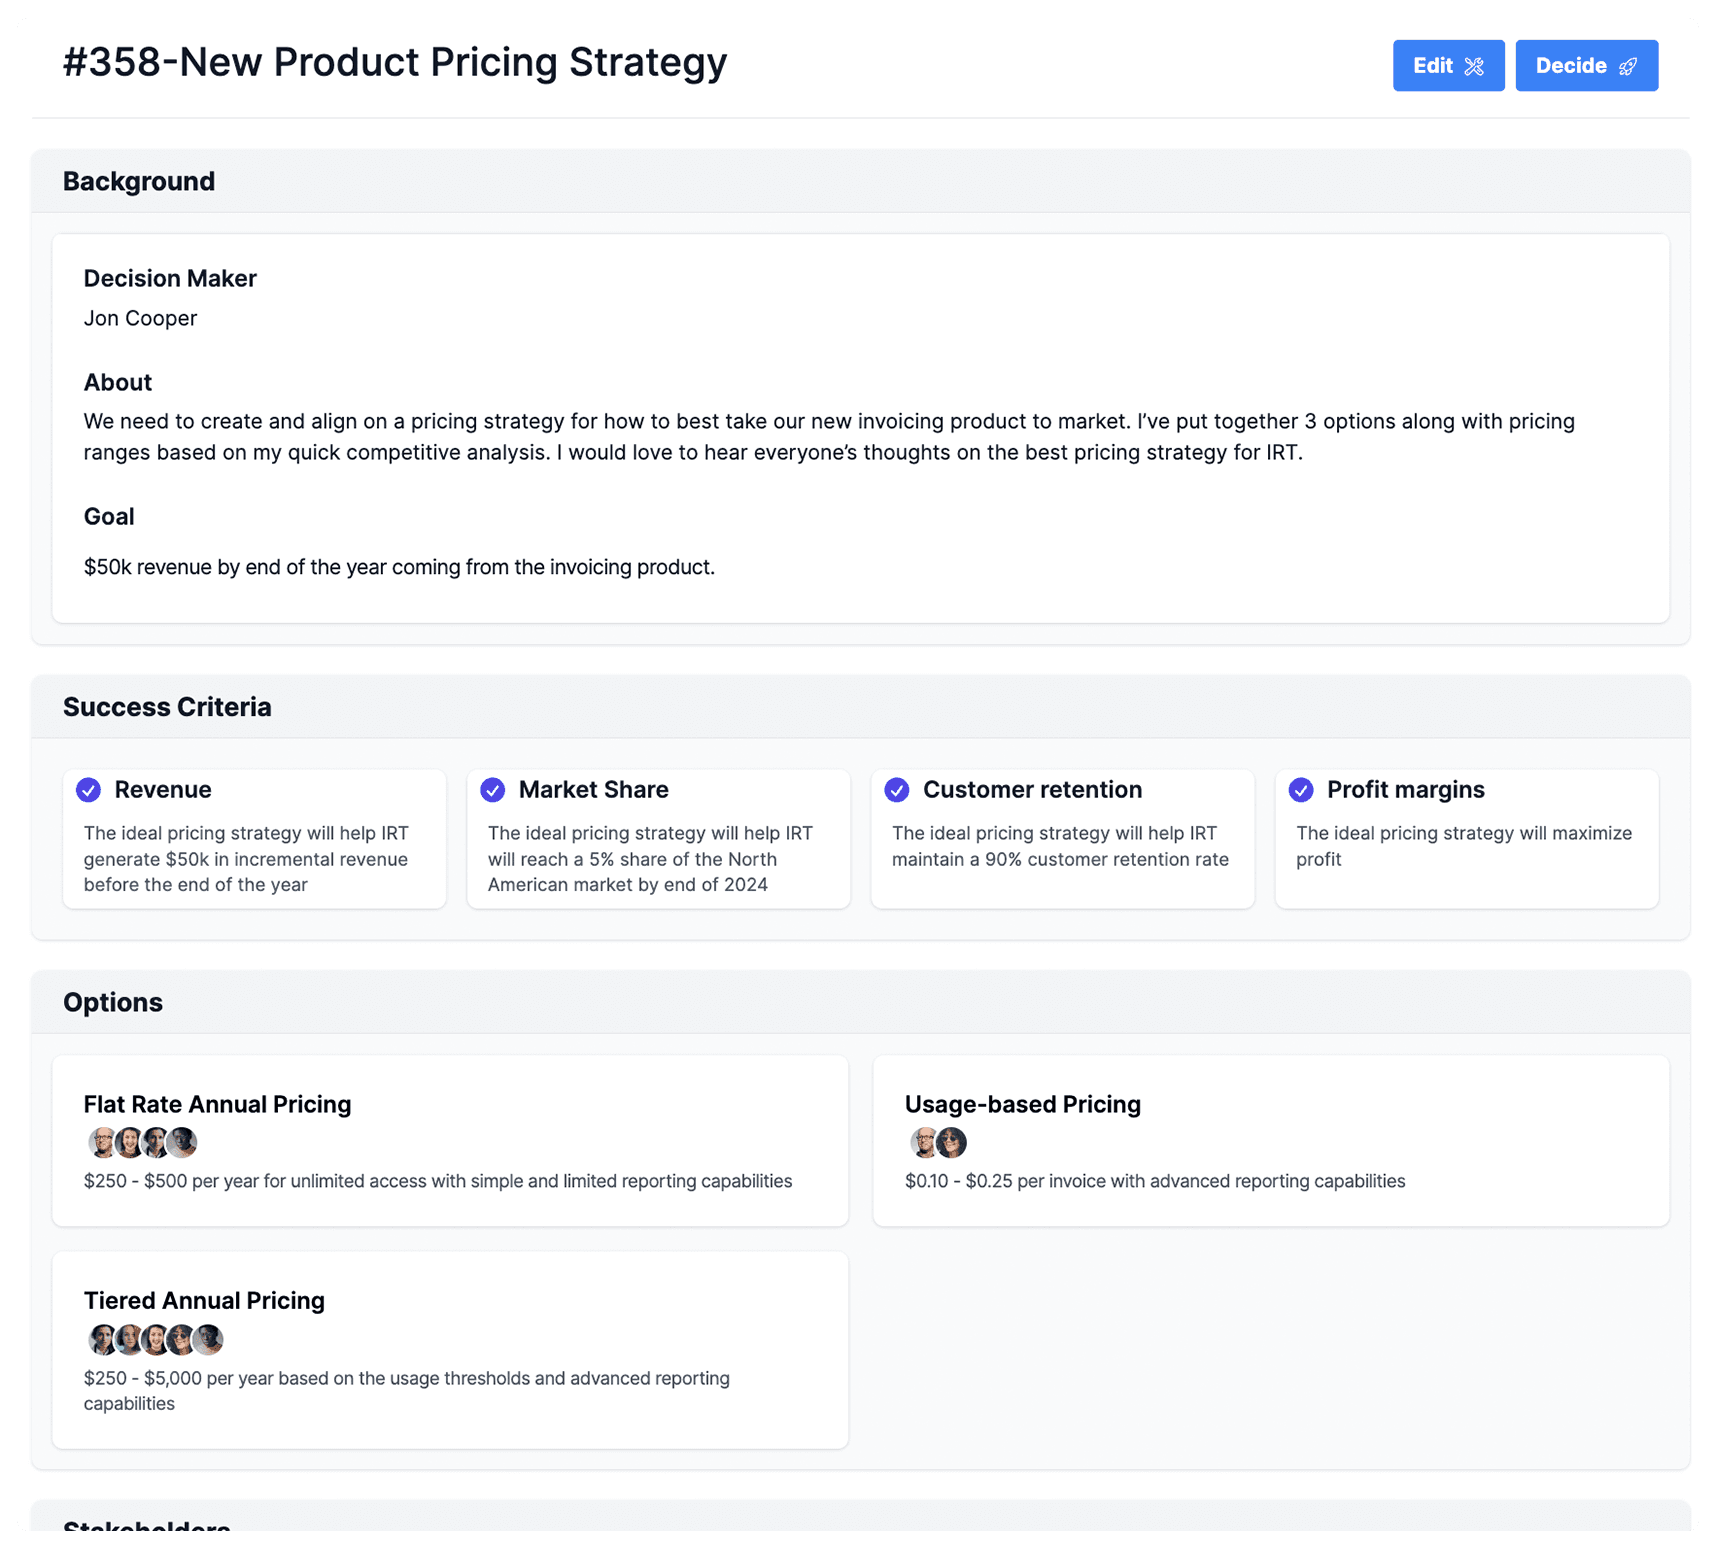1716x1549 pixels.
Task: Click the decision maker name Jon Cooper
Action: pos(140,318)
